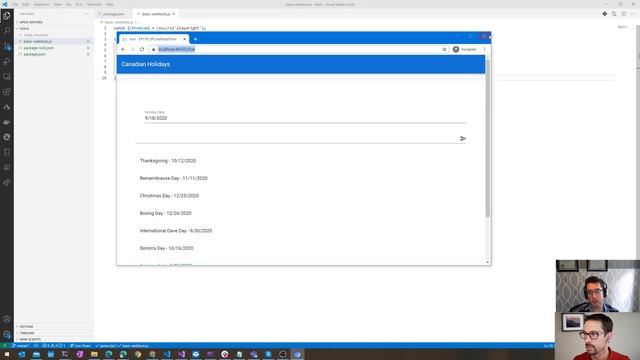
Task: Close the basic-webtests.js editor tab
Action: click(x=174, y=14)
